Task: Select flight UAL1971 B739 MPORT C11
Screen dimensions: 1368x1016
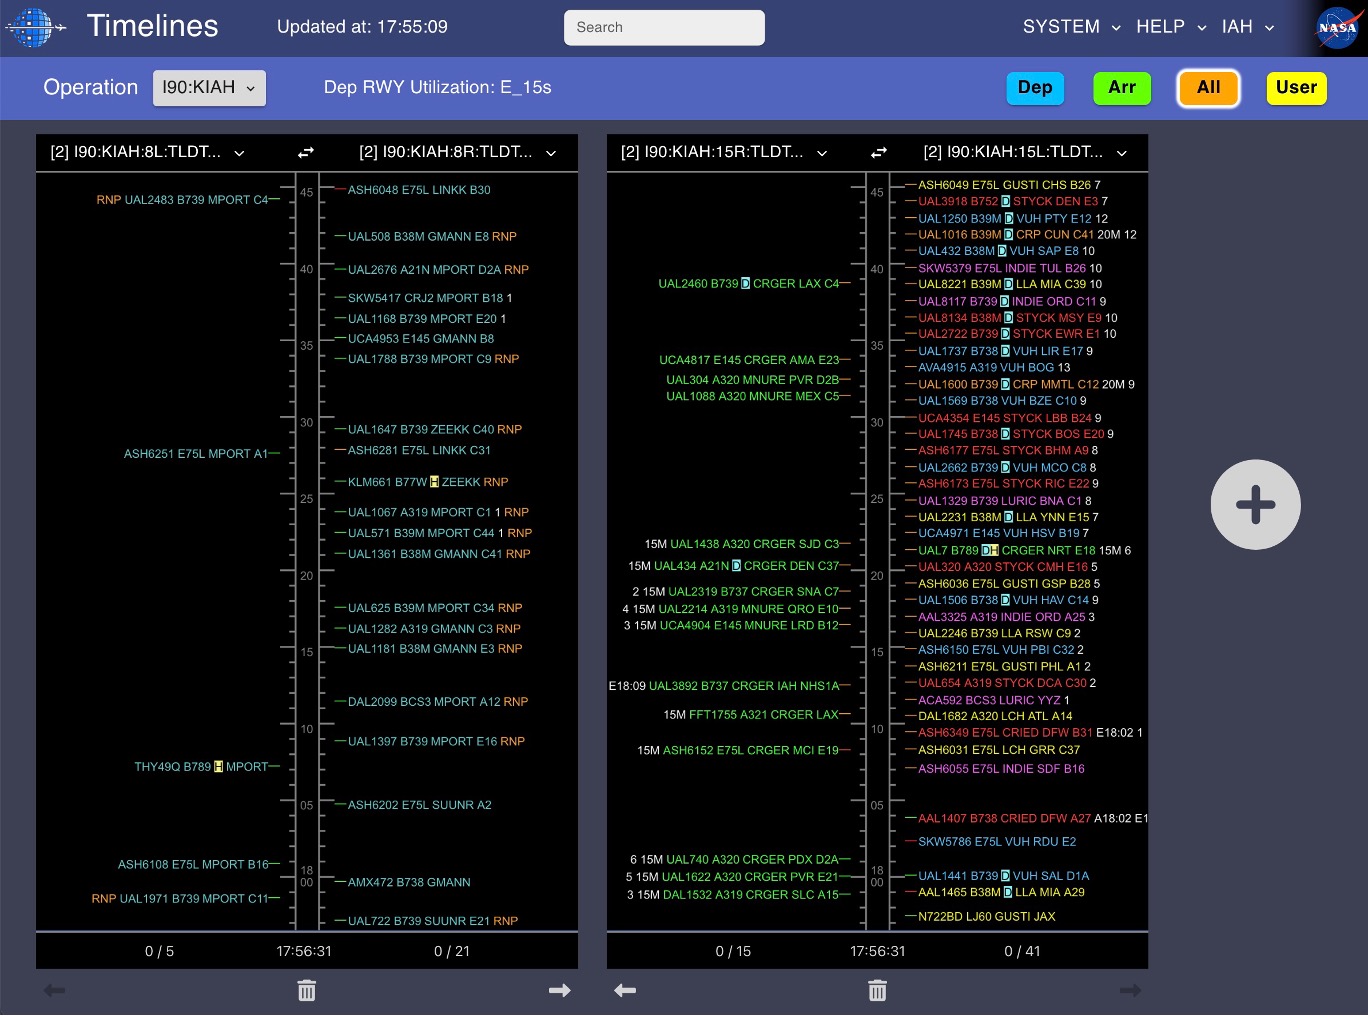Action: 180,899
